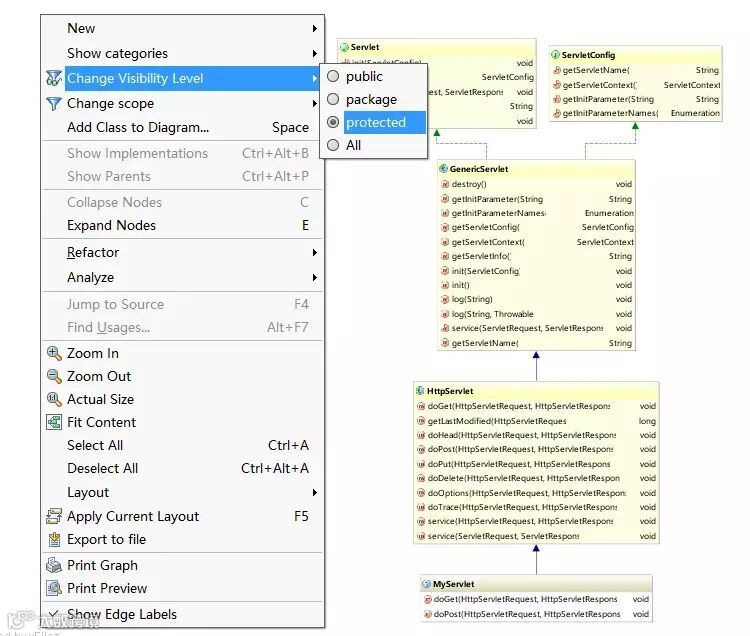Click log(String, Throwable) method row
This screenshot has width=750, height=636.
click(536, 314)
